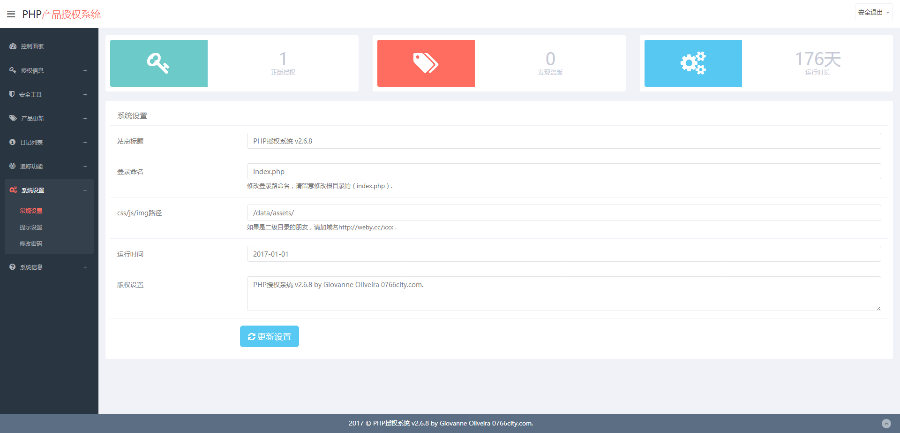Expand the question mark menu row

pos(47,267)
